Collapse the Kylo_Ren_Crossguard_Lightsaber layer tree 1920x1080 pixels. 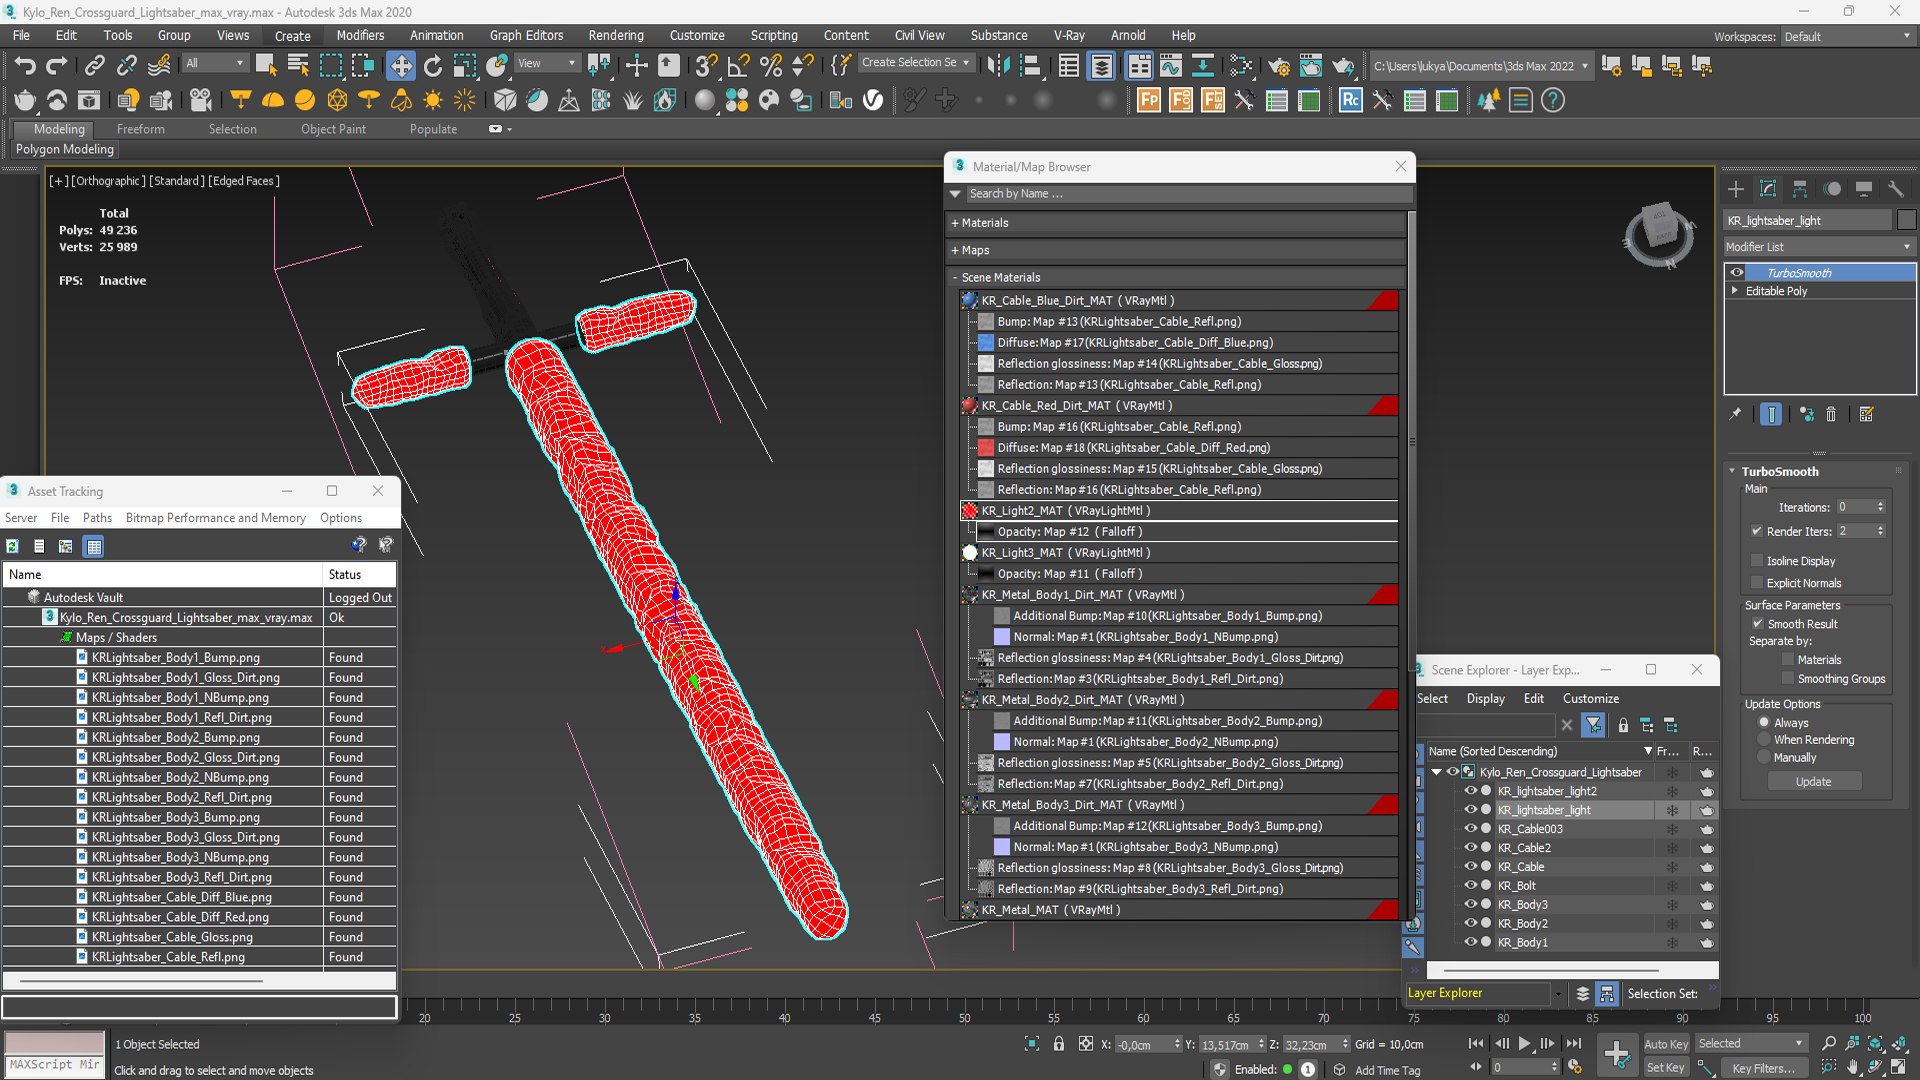tap(1437, 772)
